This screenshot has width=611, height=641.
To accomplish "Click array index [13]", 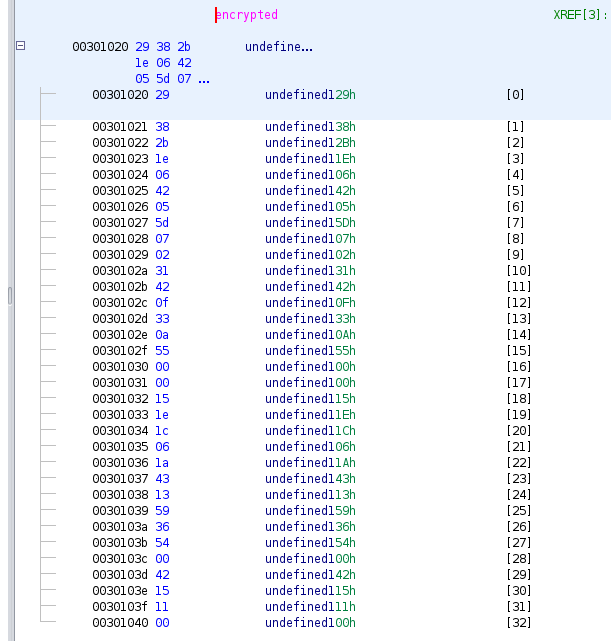I will 518,319.
